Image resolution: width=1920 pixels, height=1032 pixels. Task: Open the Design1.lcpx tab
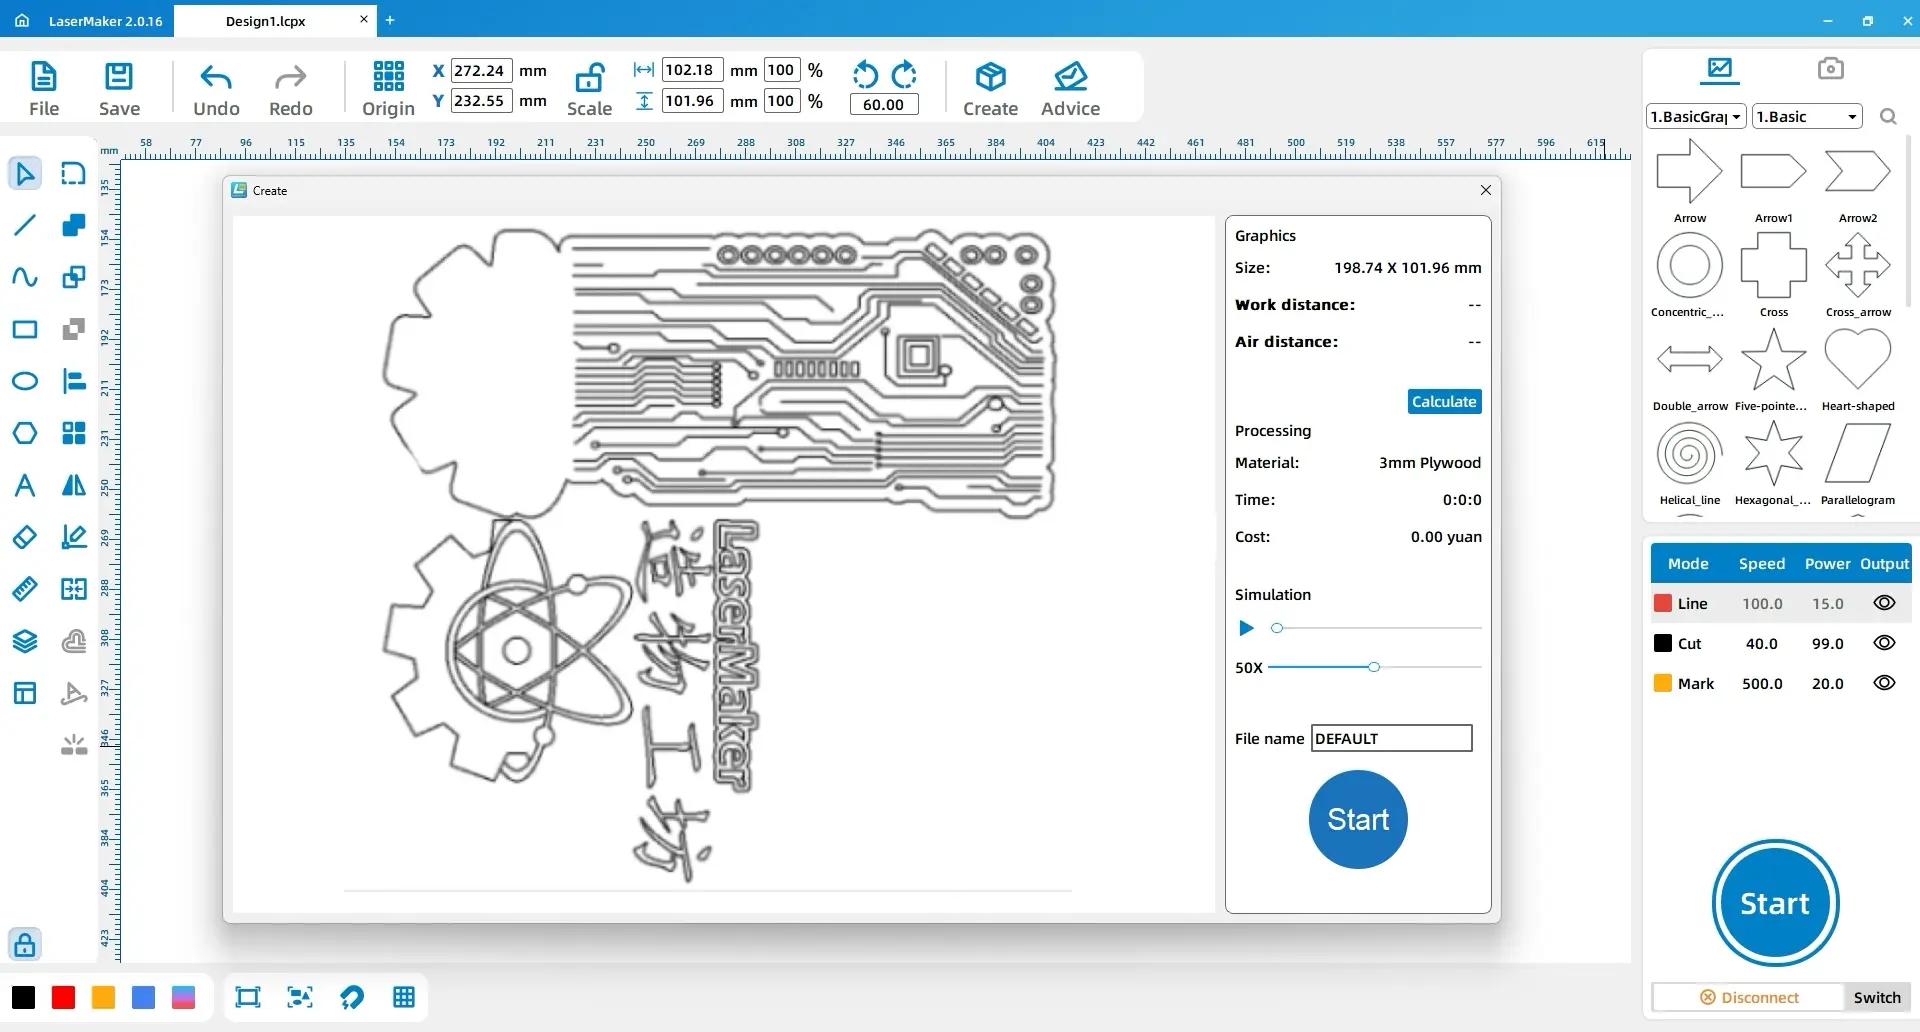pos(265,20)
